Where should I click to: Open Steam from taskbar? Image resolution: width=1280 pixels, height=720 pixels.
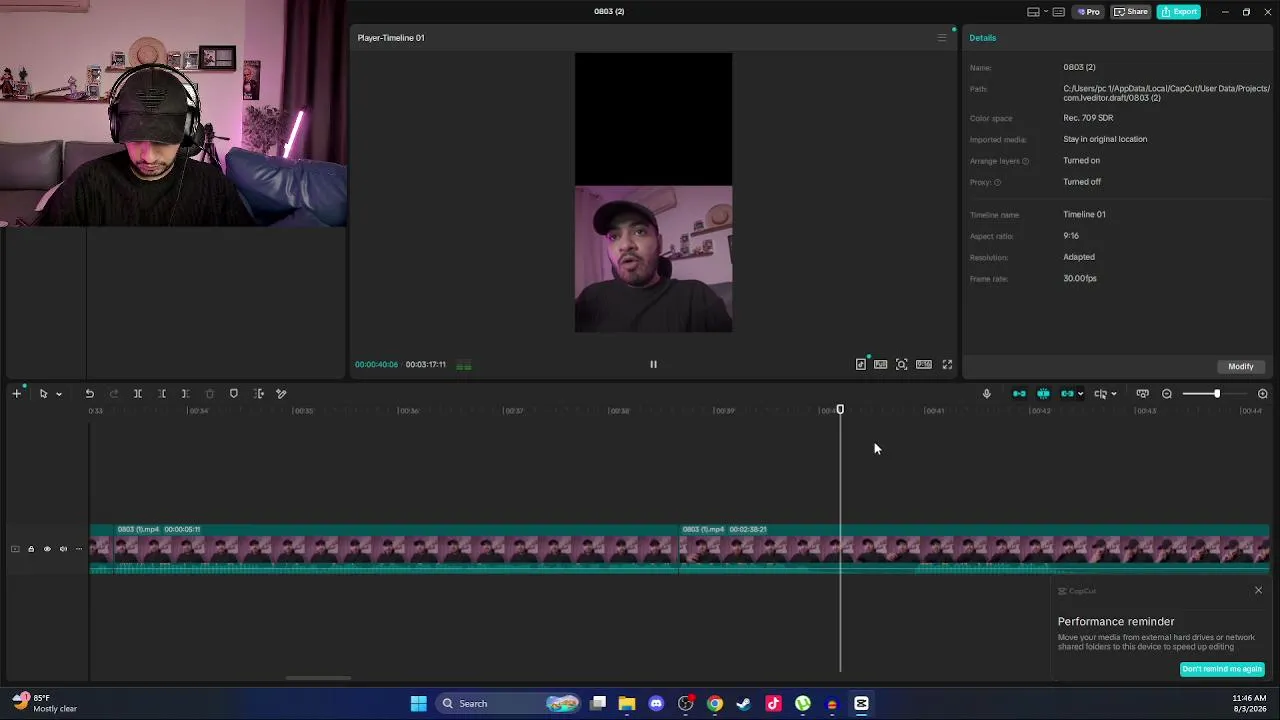[x=744, y=704]
